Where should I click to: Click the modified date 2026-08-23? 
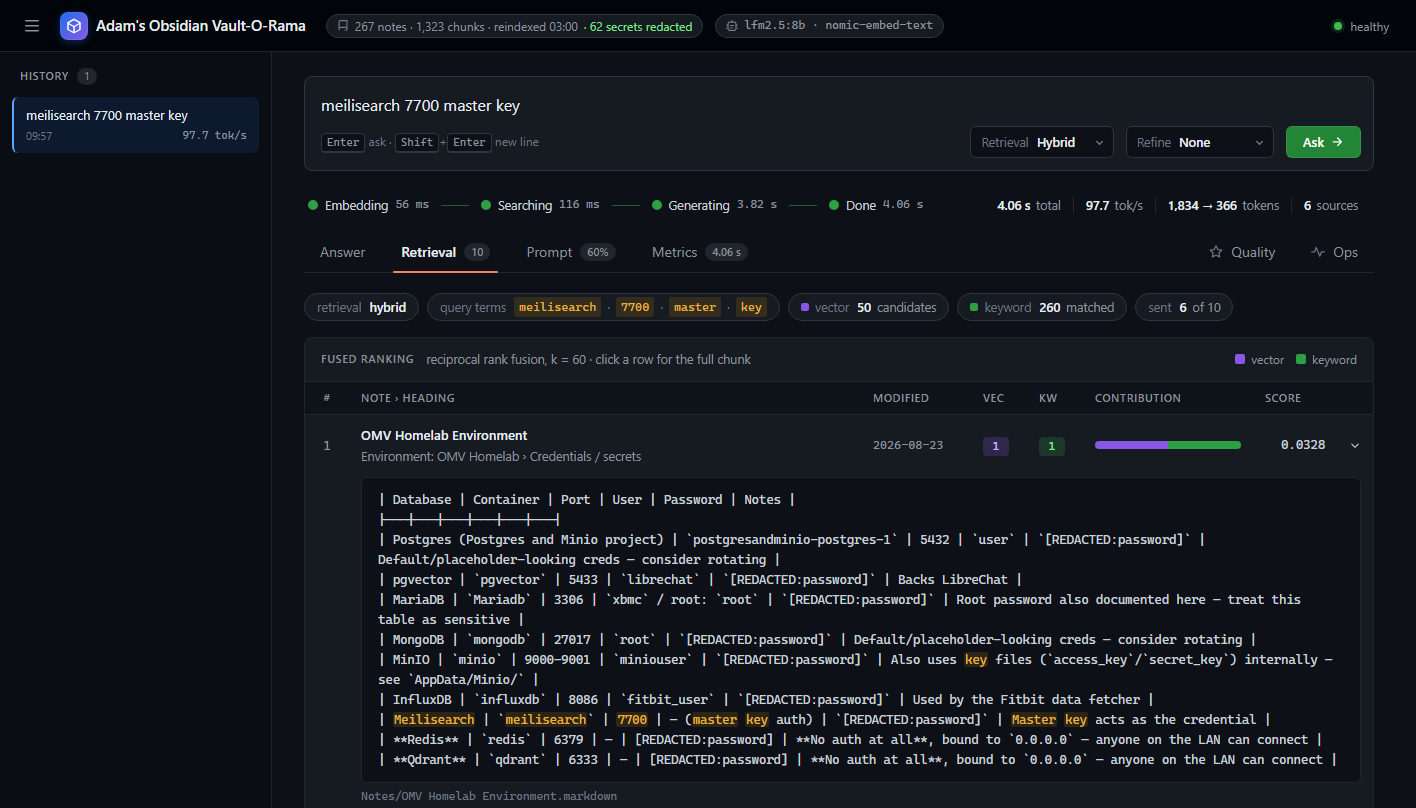[908, 445]
